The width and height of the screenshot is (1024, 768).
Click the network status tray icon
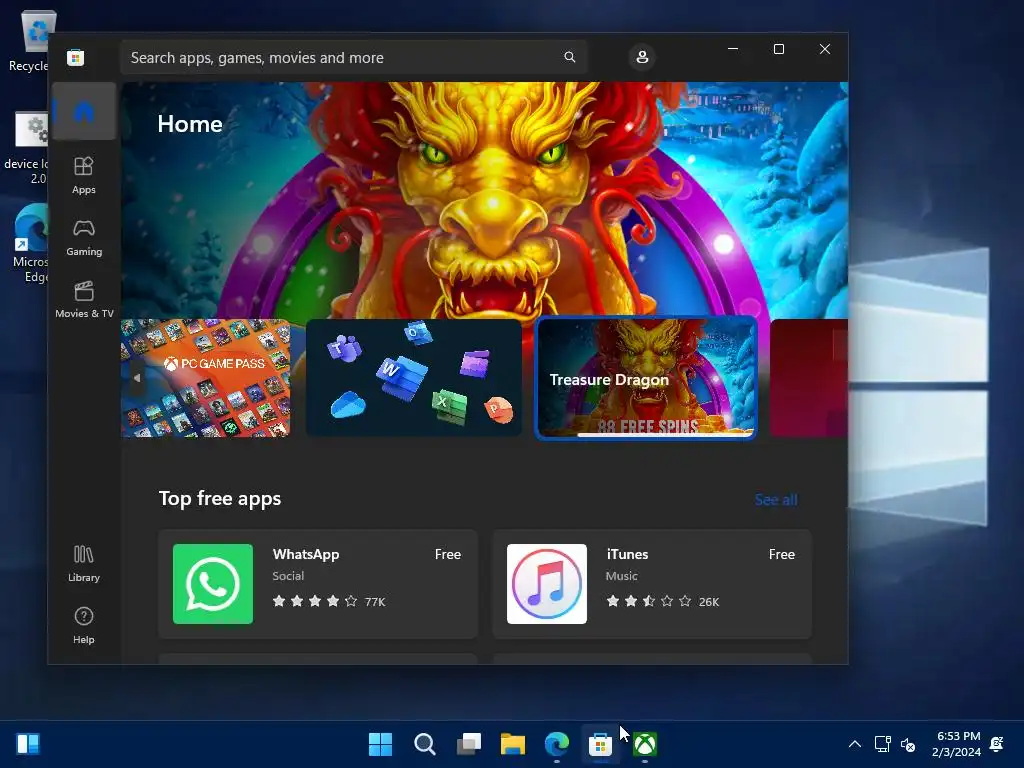882,744
